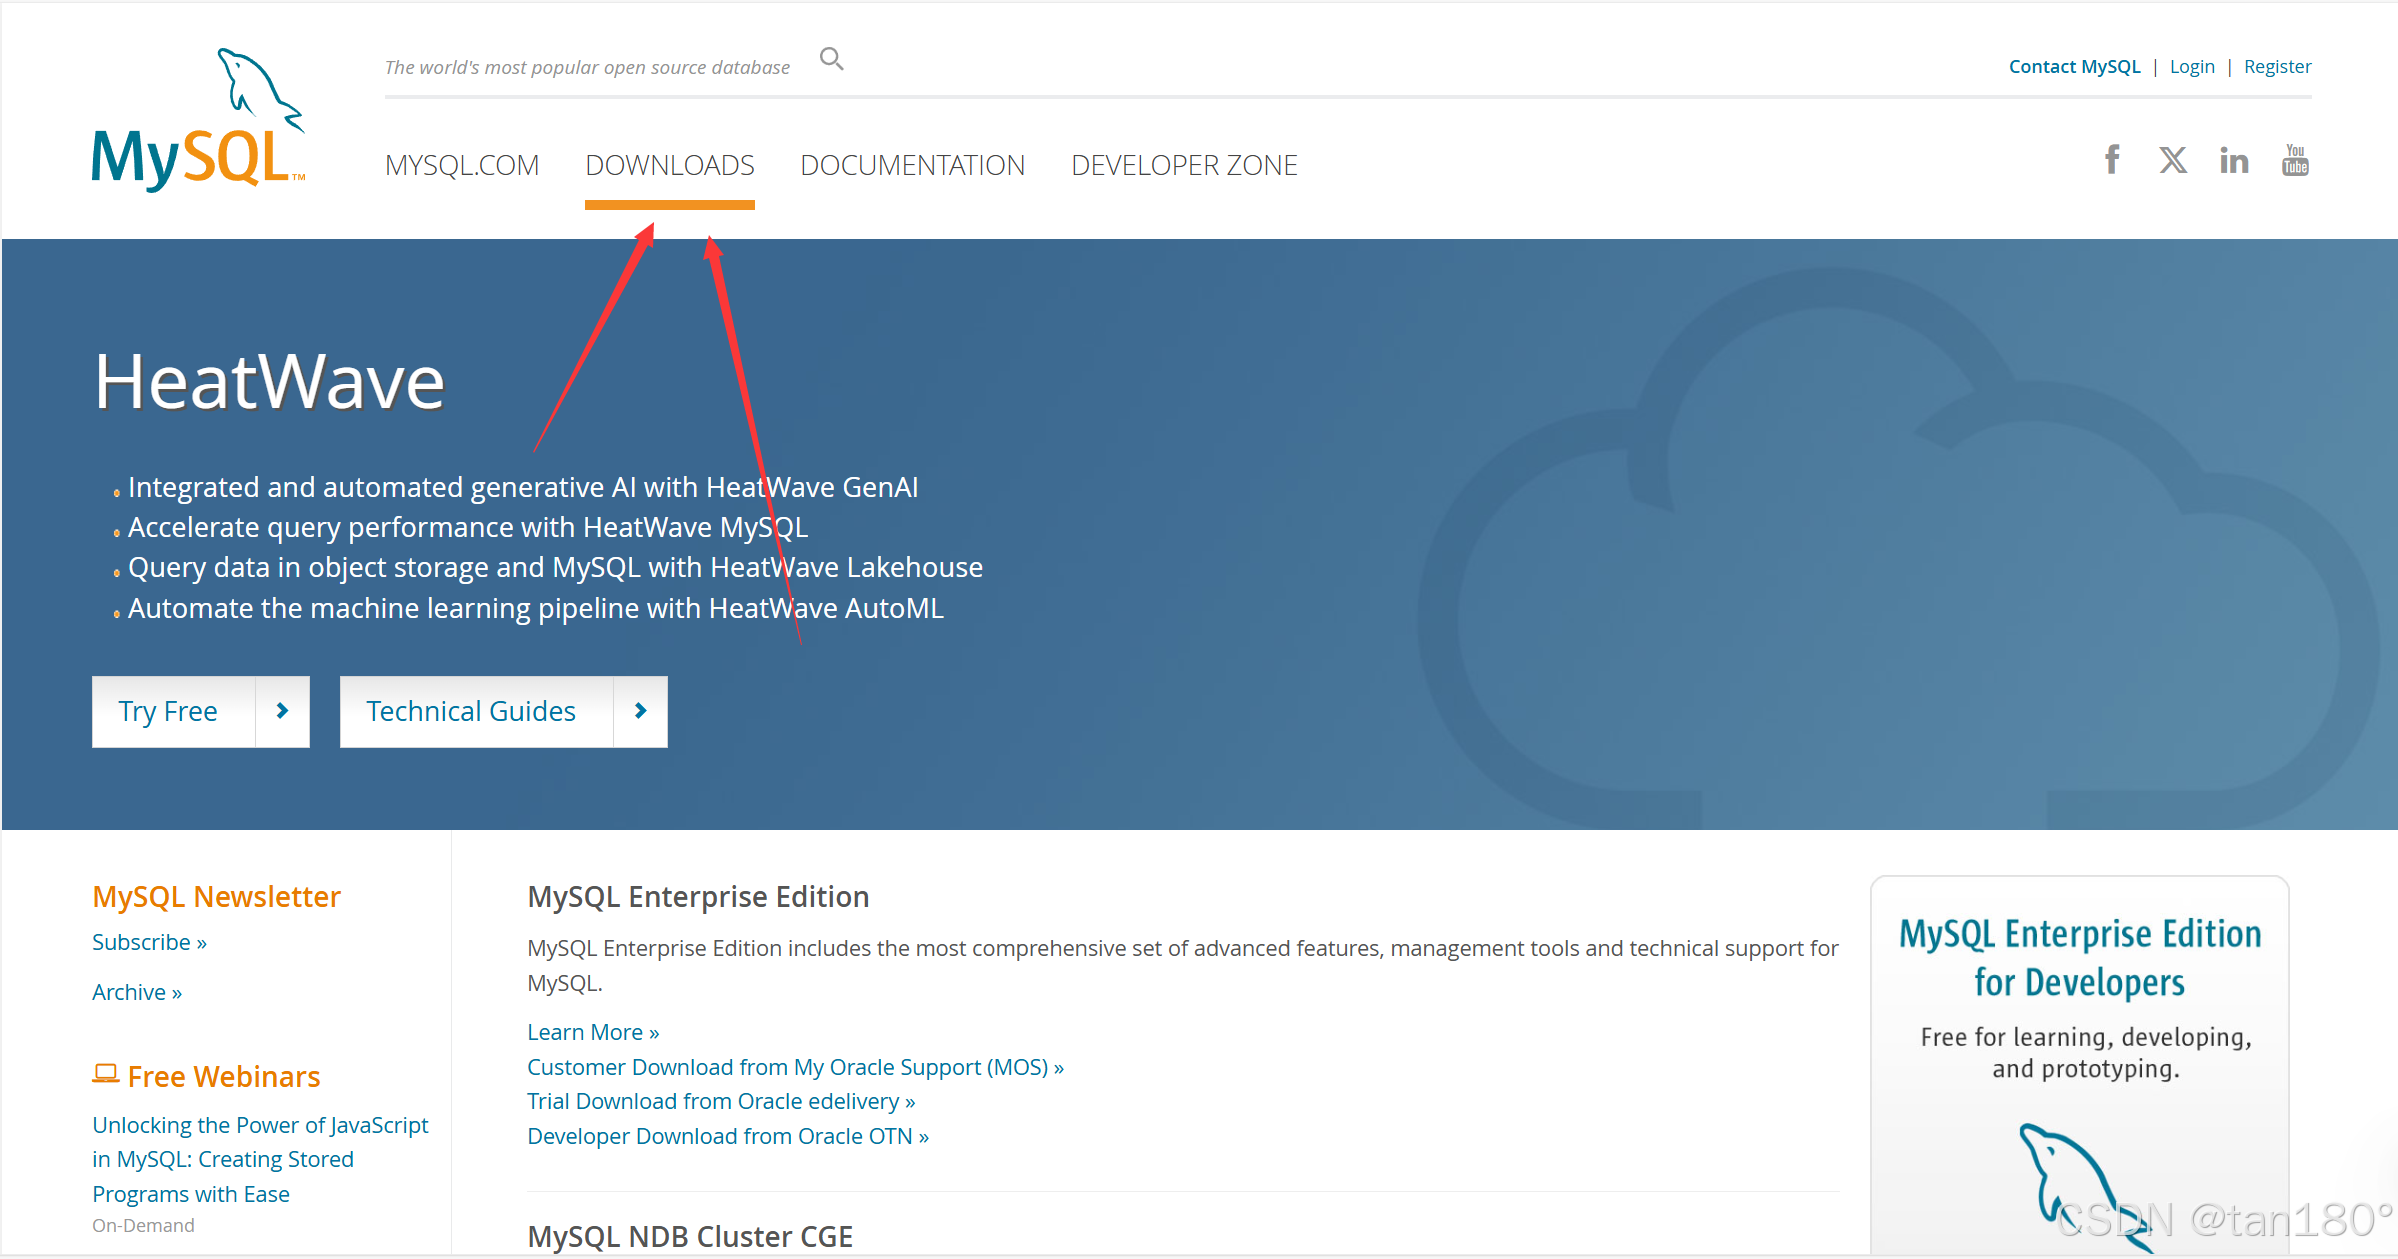Click the HeatWave Lakehouse bullet text

coord(555,567)
